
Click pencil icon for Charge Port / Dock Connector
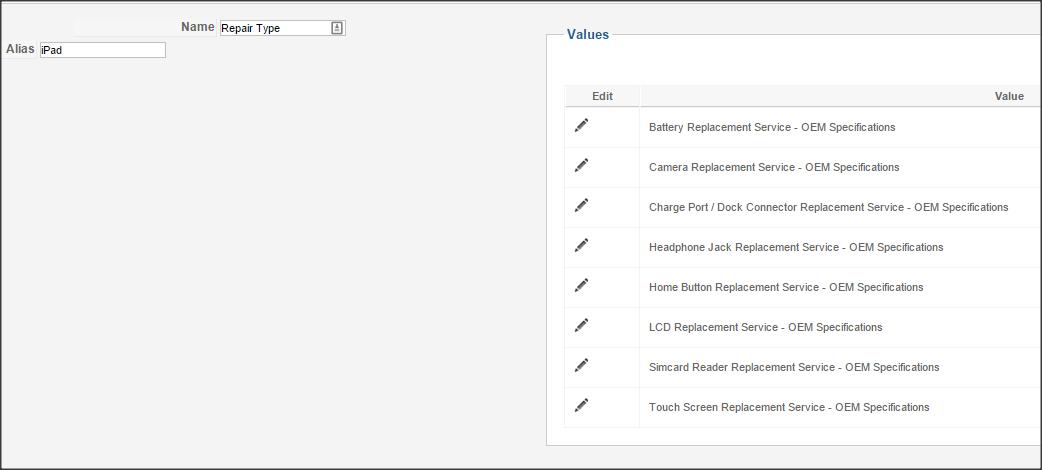(581, 205)
